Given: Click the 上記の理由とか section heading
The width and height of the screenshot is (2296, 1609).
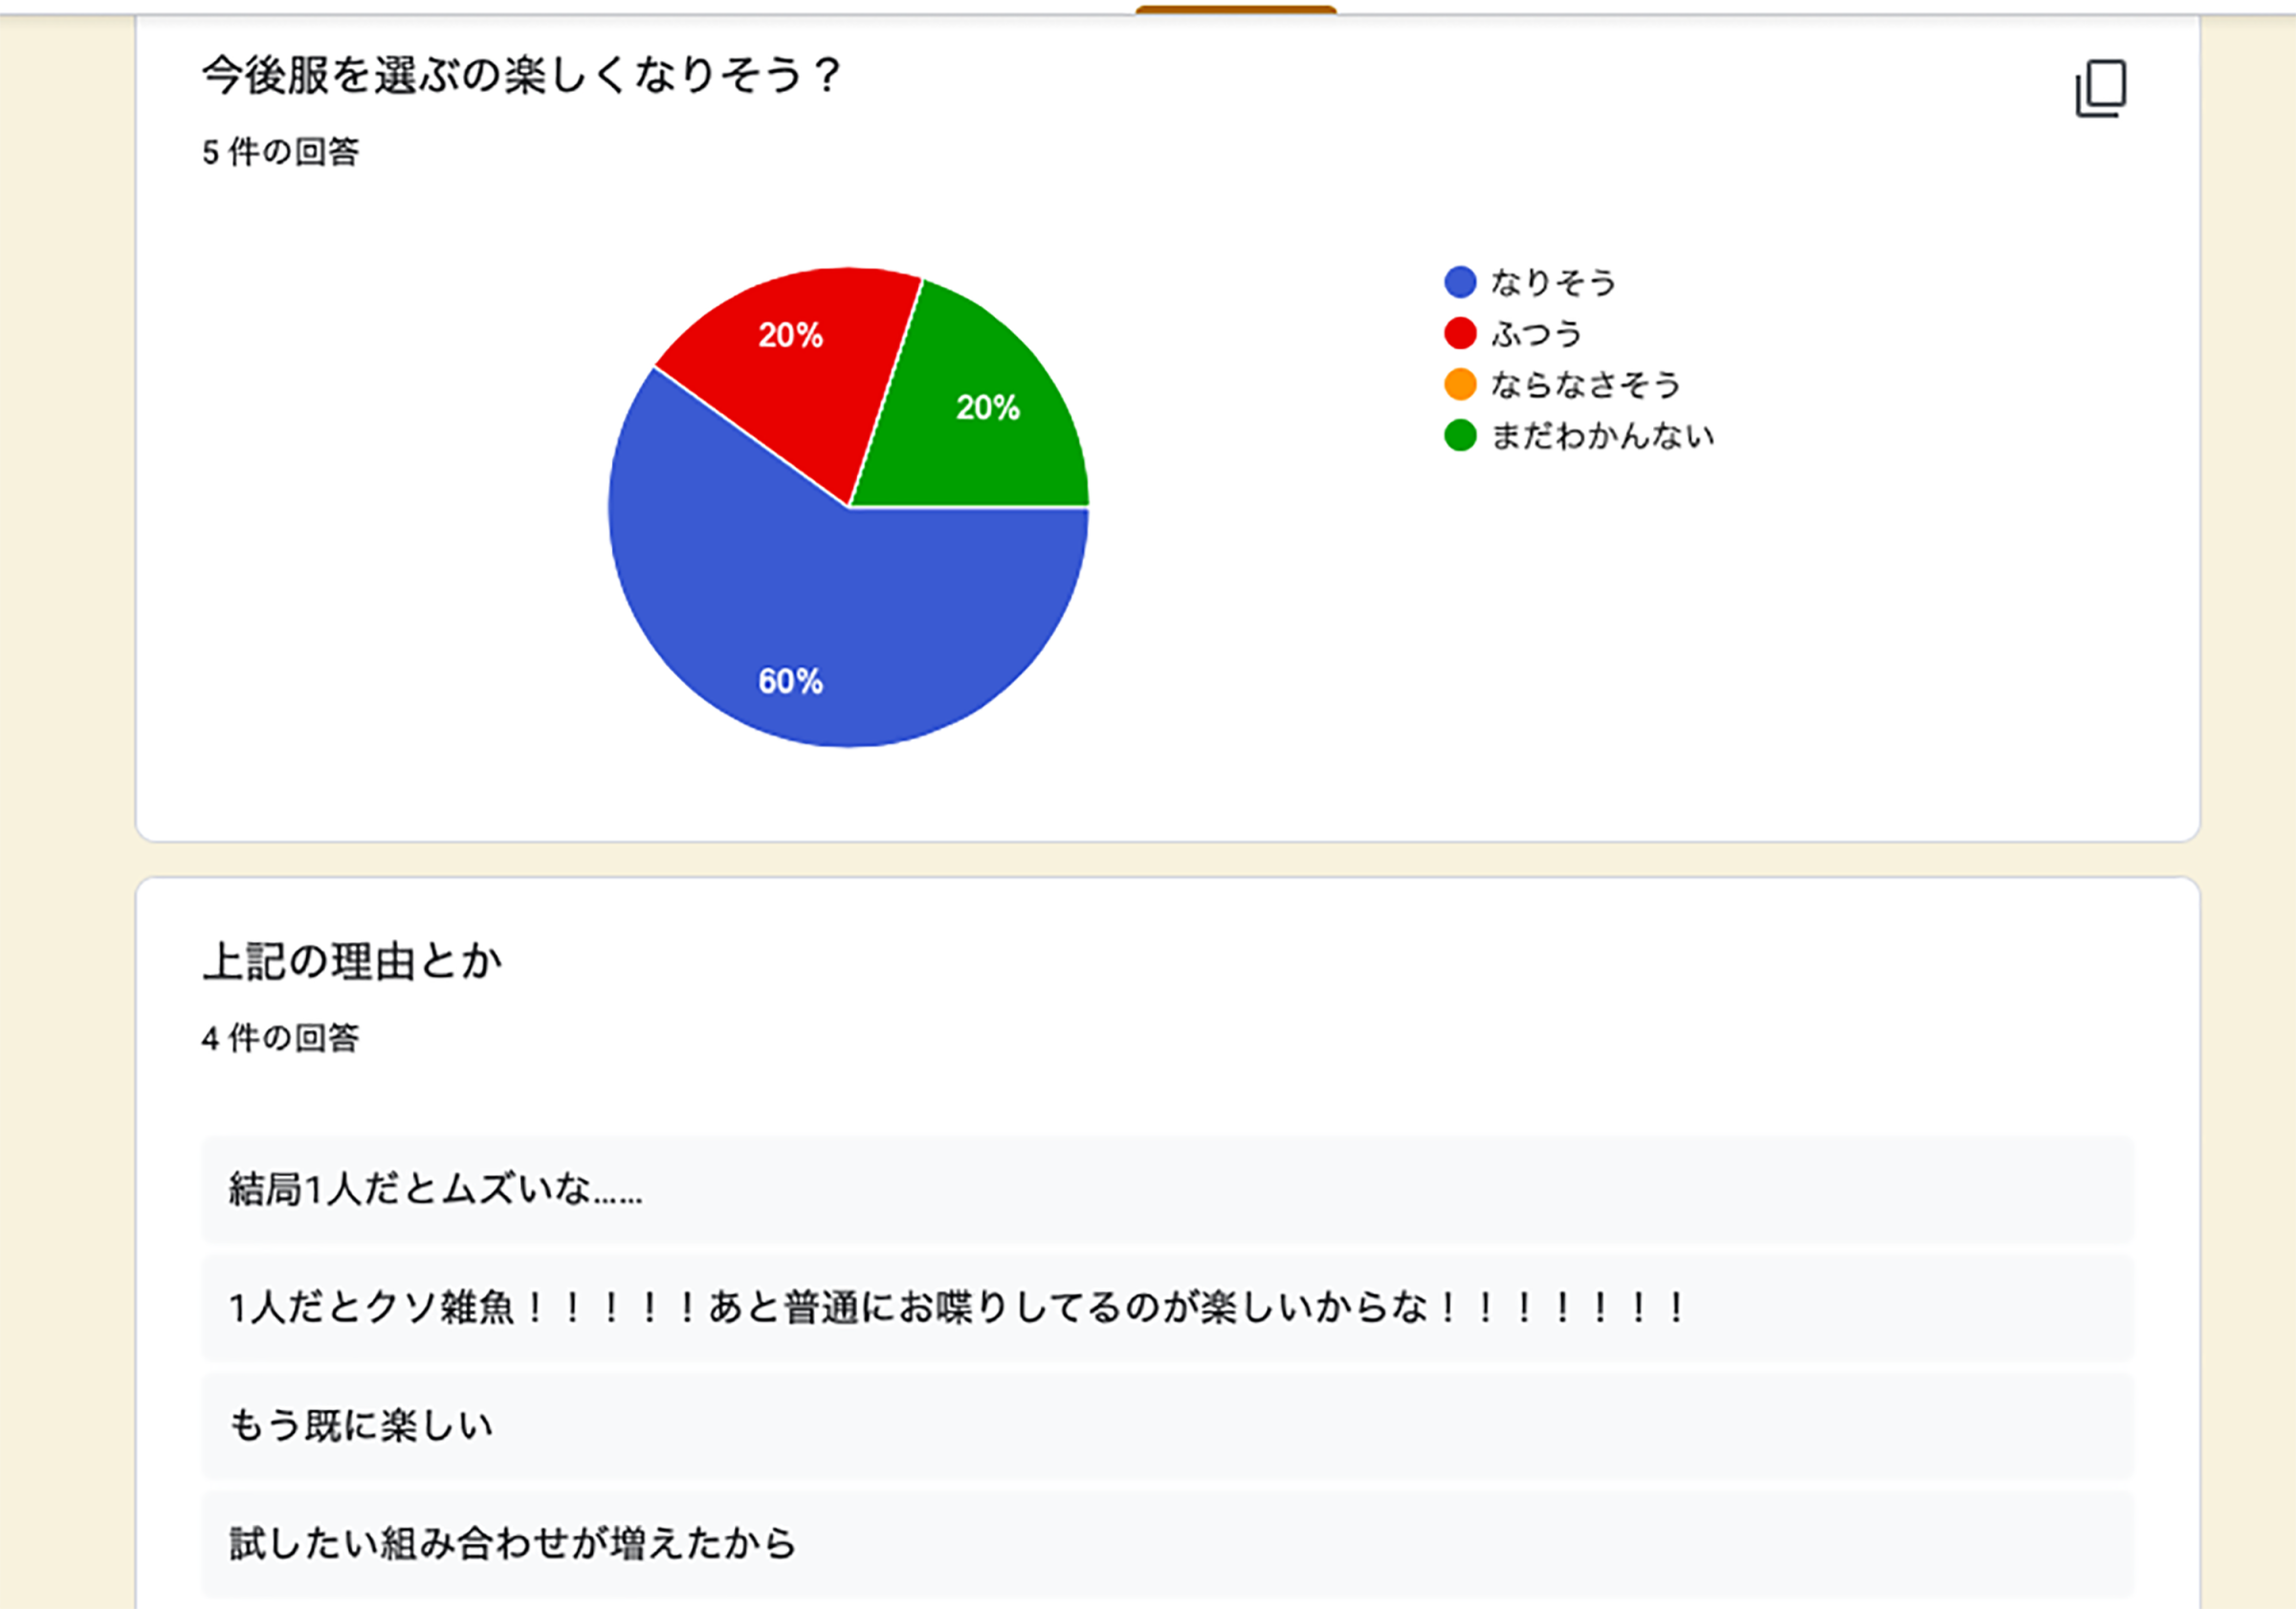Looking at the screenshot, I should [x=352, y=961].
